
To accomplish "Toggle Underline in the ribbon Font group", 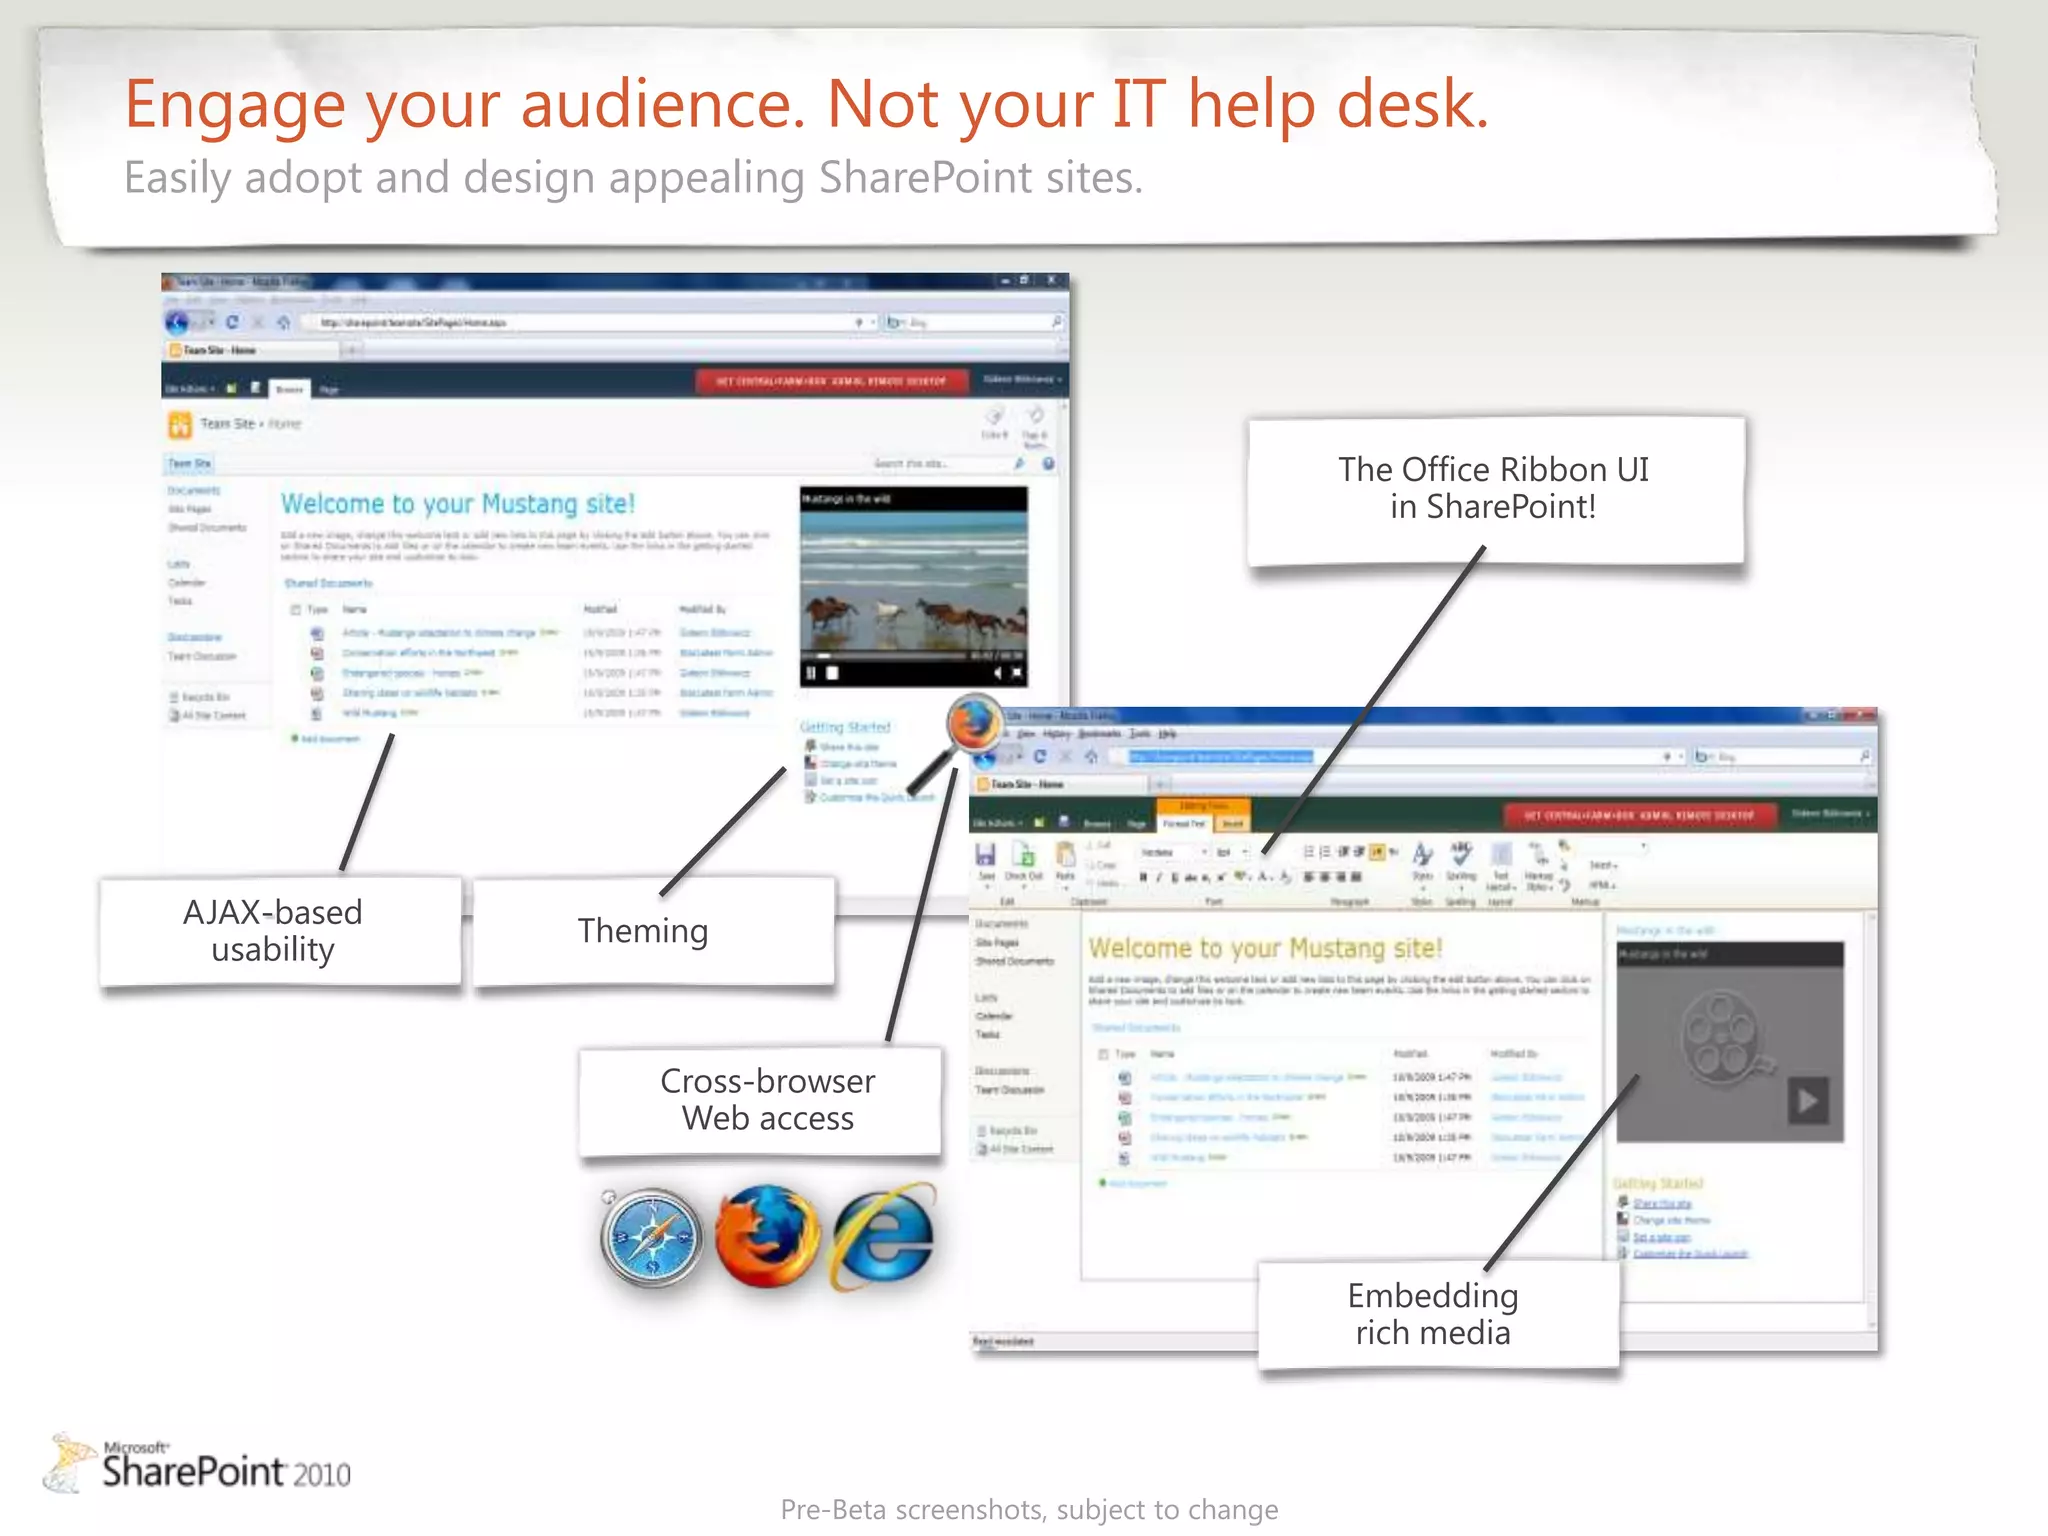I will (1175, 877).
